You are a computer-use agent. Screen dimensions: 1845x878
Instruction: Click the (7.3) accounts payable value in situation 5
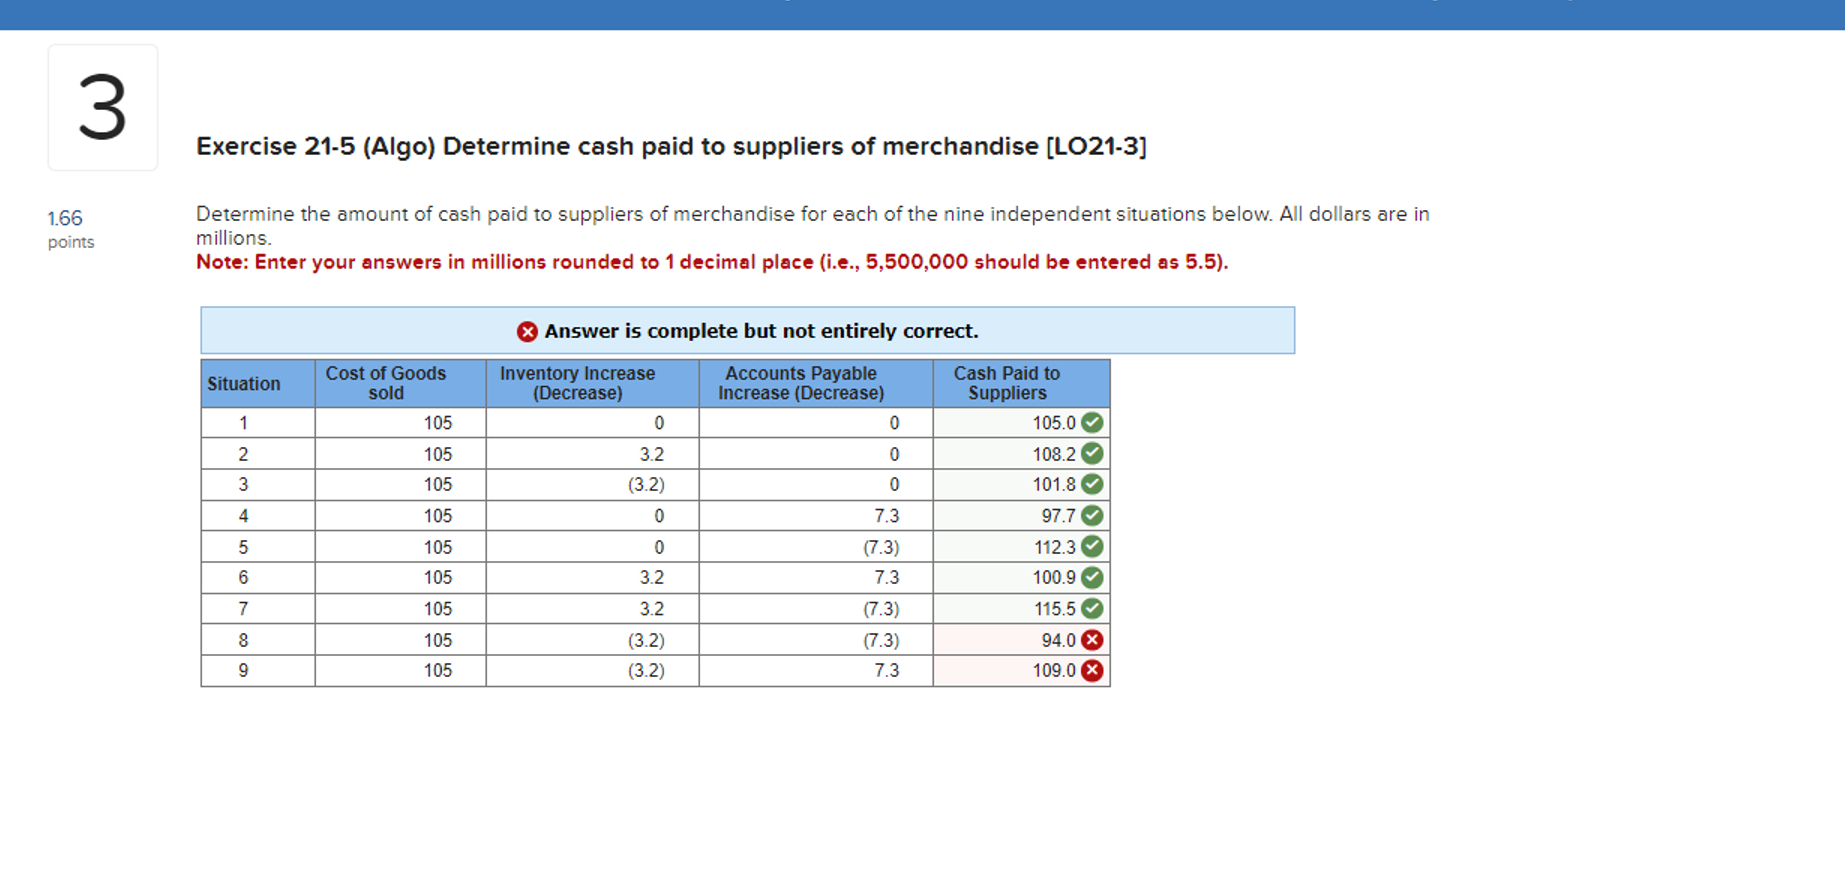(x=881, y=547)
